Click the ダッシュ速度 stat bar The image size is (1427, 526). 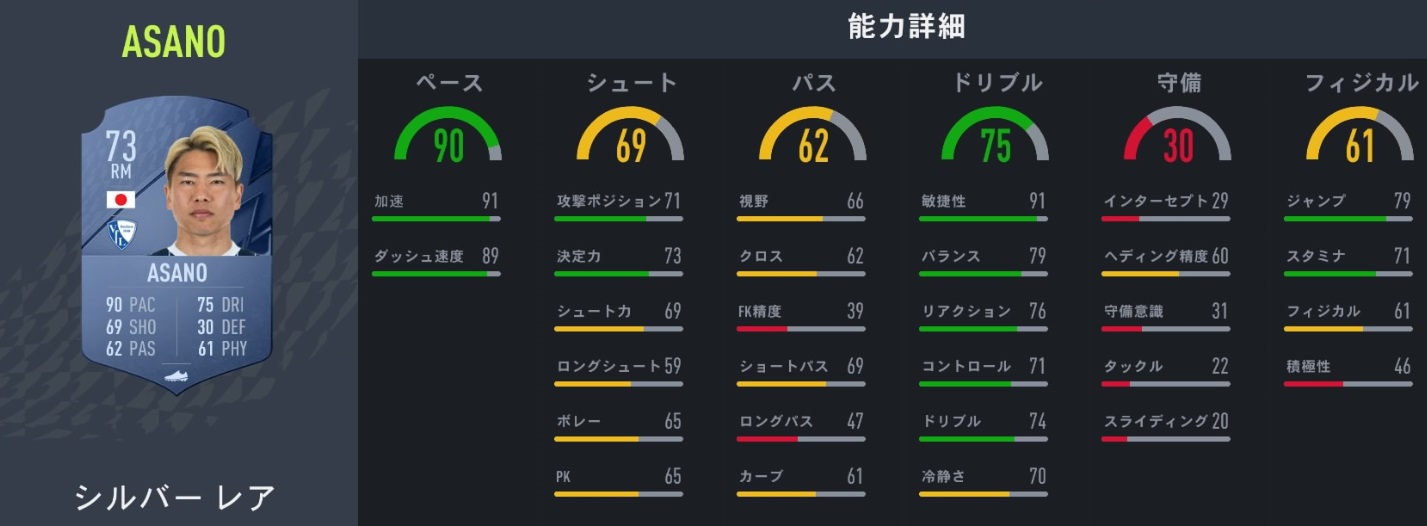pos(435,273)
